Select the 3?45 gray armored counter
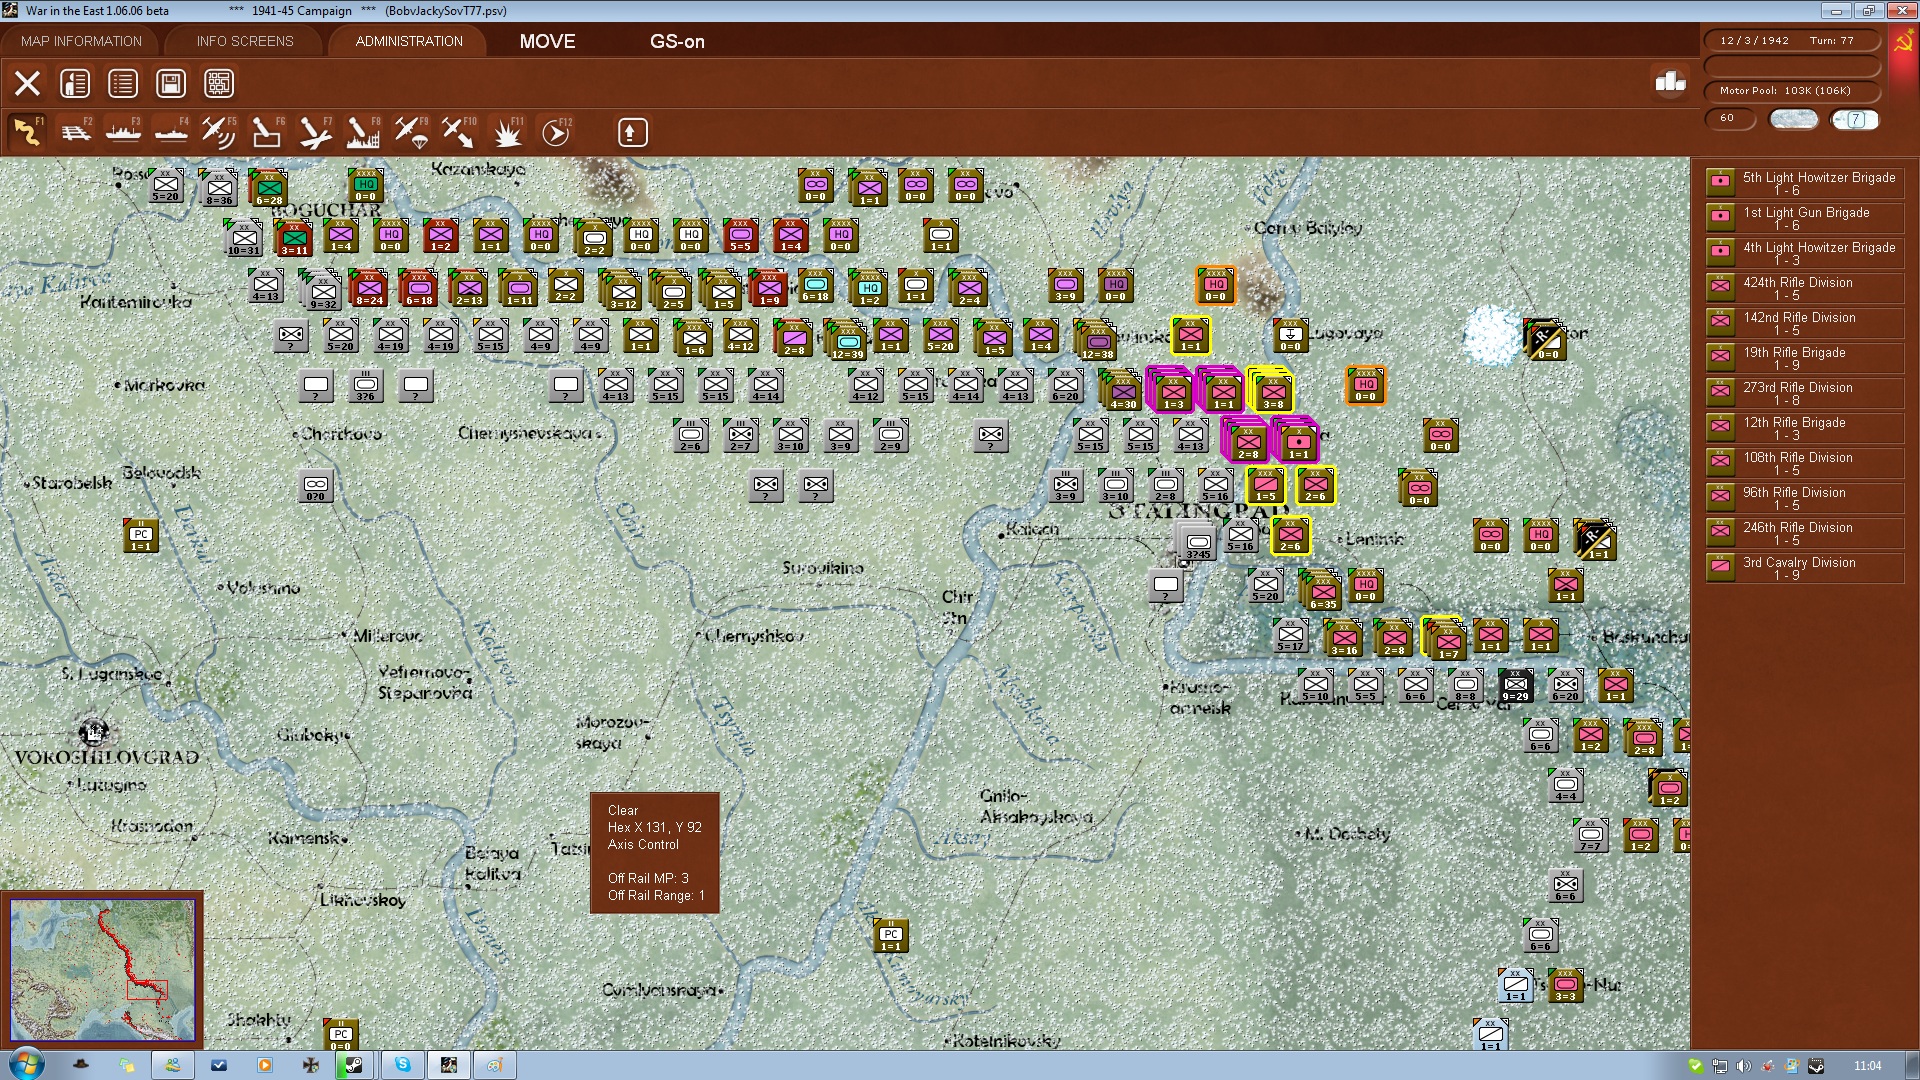 coord(1197,542)
